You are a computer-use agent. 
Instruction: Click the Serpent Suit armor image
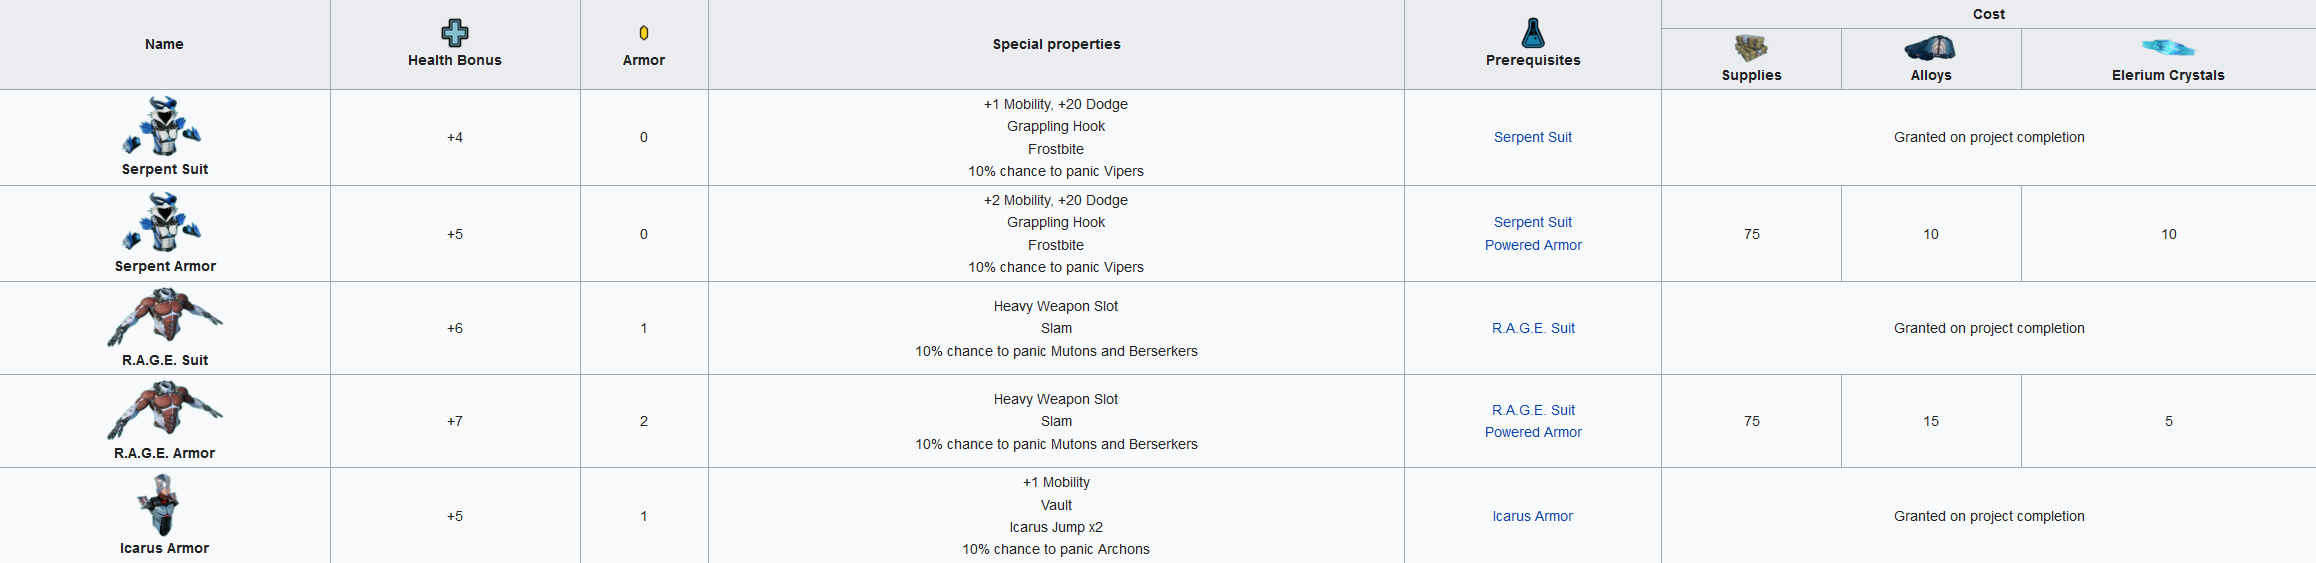(163, 126)
